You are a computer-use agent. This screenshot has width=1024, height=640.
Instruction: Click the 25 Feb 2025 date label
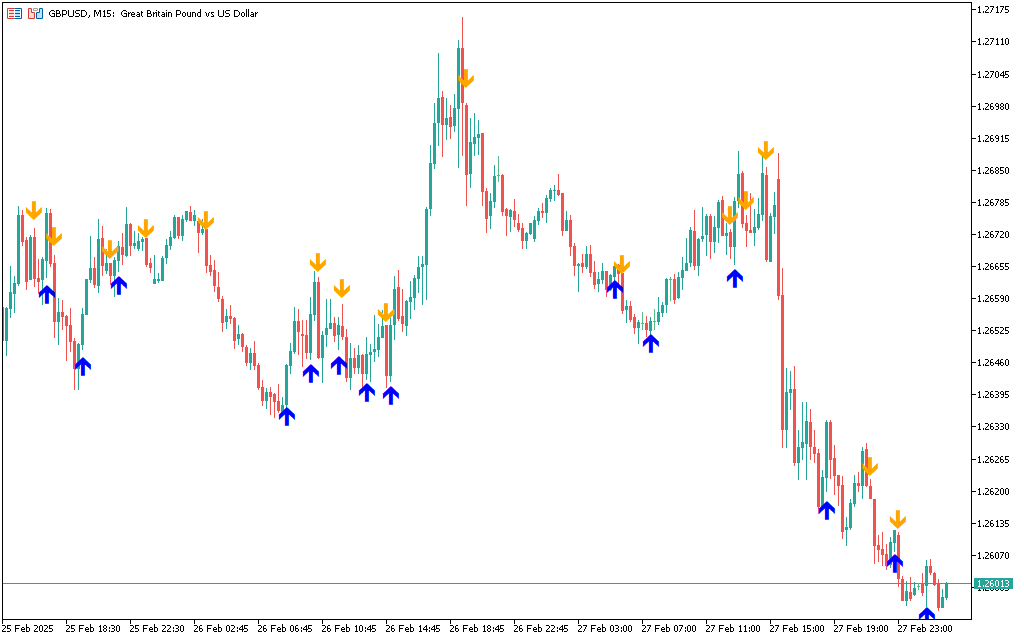(29, 629)
